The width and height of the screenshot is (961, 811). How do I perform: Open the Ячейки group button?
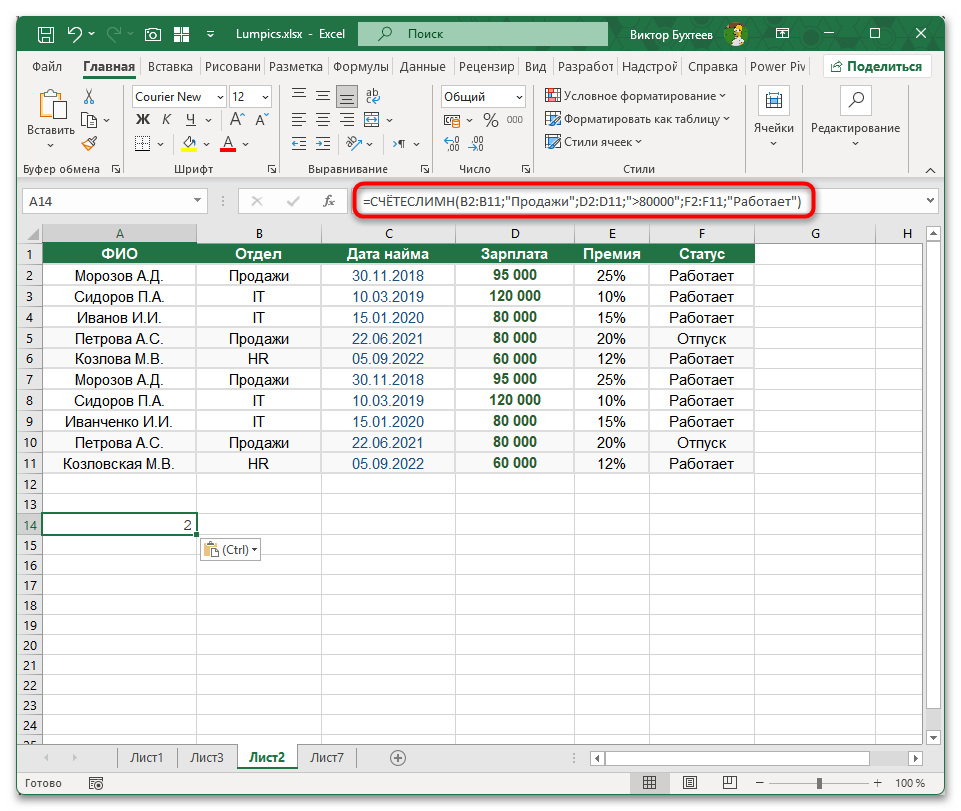click(x=773, y=117)
